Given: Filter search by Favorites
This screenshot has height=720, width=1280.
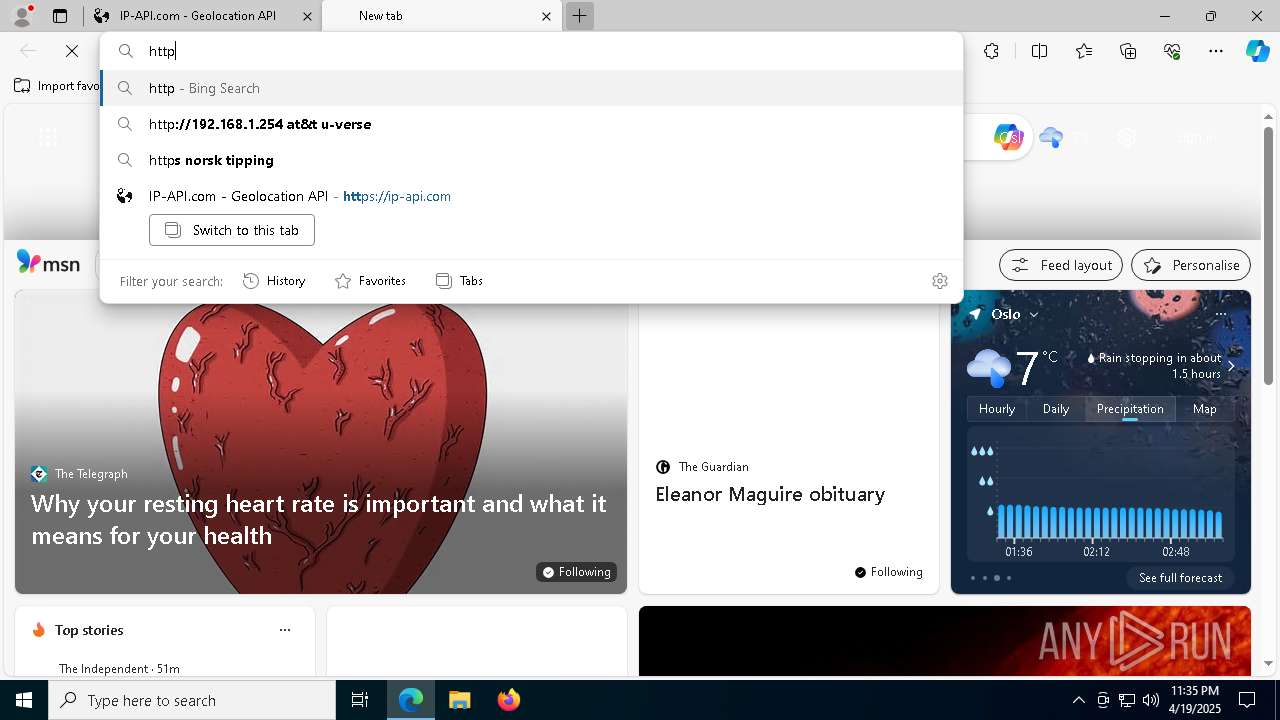Looking at the screenshot, I should coord(370,281).
